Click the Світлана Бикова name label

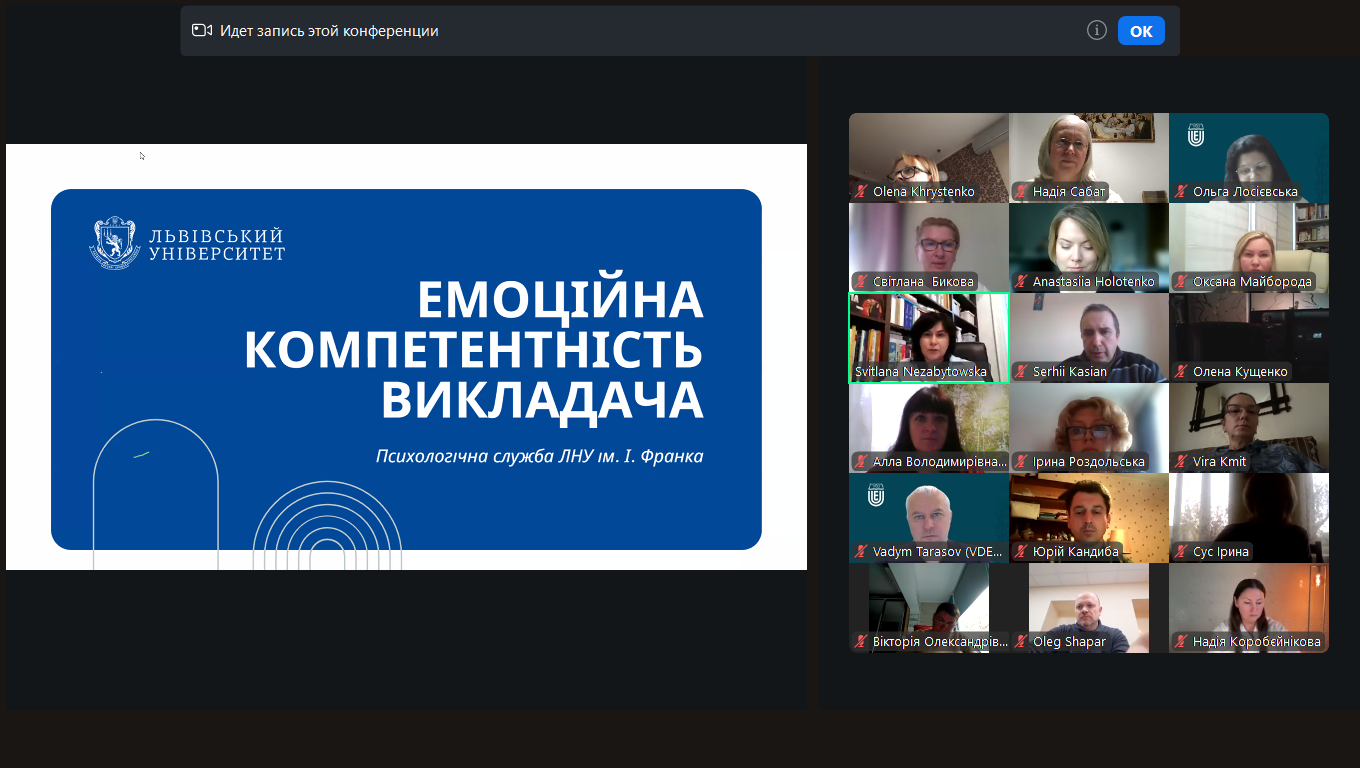(923, 282)
